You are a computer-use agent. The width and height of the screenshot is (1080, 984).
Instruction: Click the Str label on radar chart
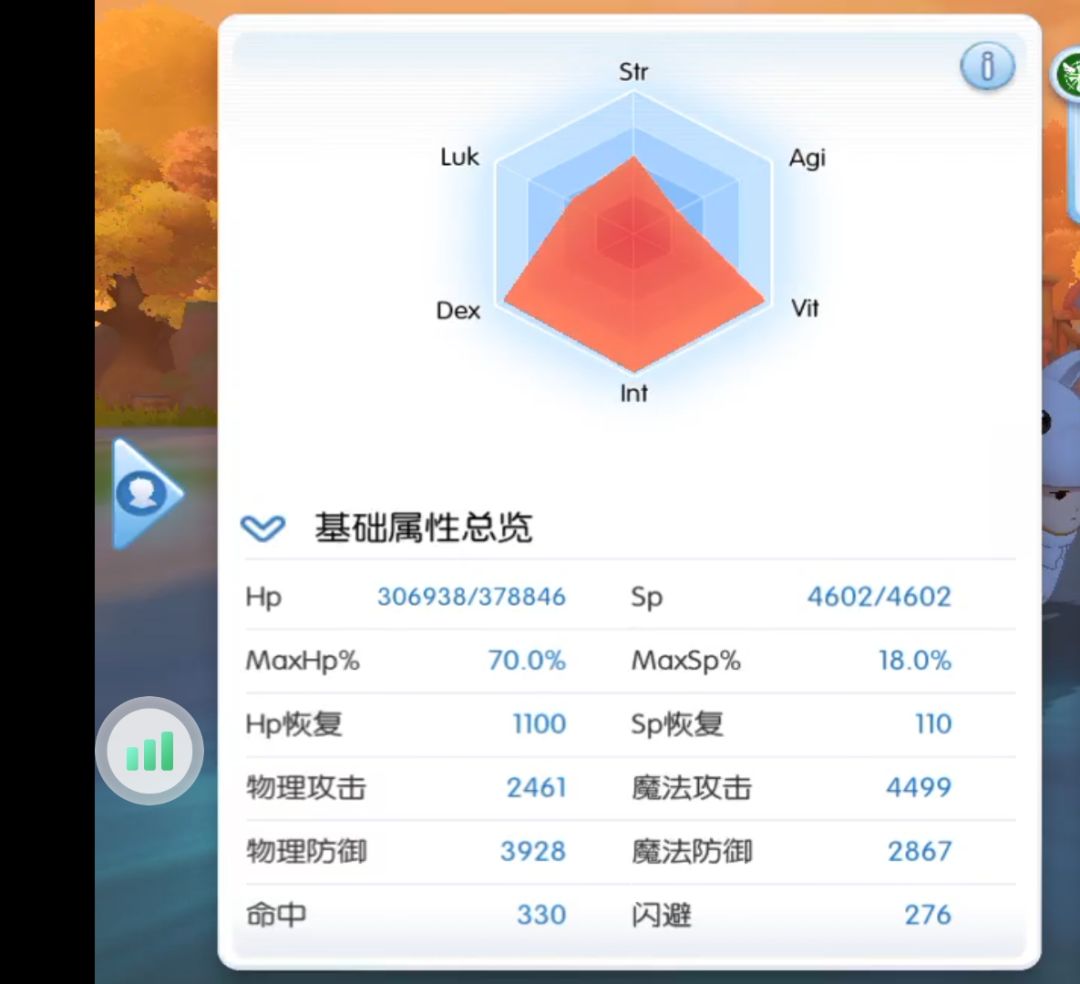point(634,72)
